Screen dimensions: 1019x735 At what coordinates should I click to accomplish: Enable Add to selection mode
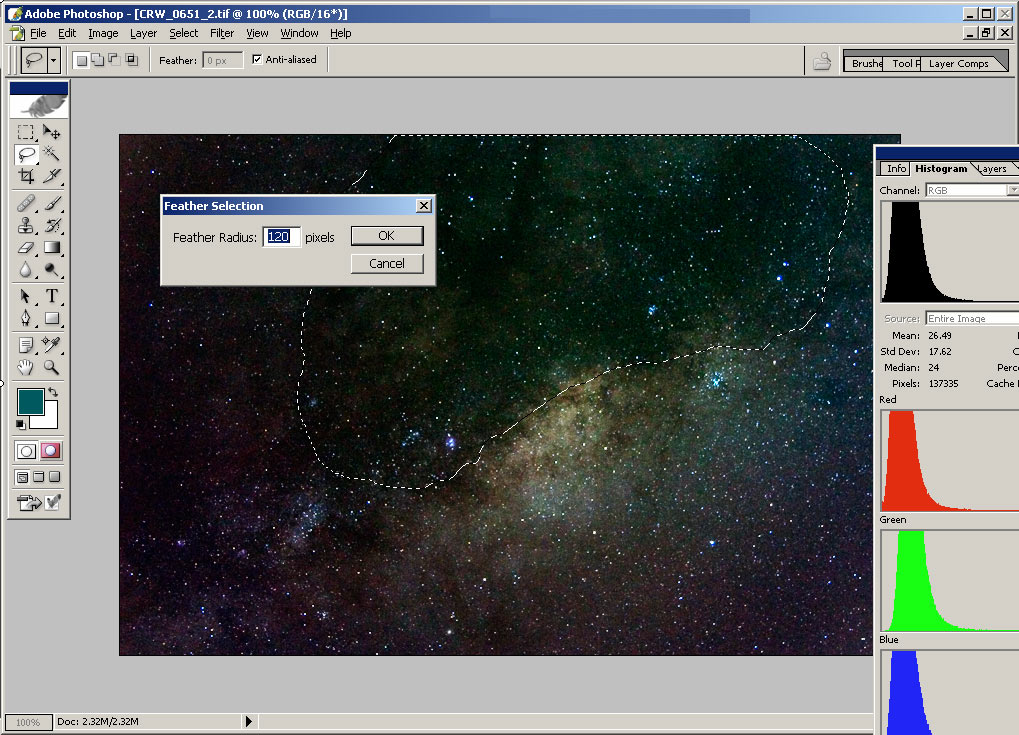point(98,60)
